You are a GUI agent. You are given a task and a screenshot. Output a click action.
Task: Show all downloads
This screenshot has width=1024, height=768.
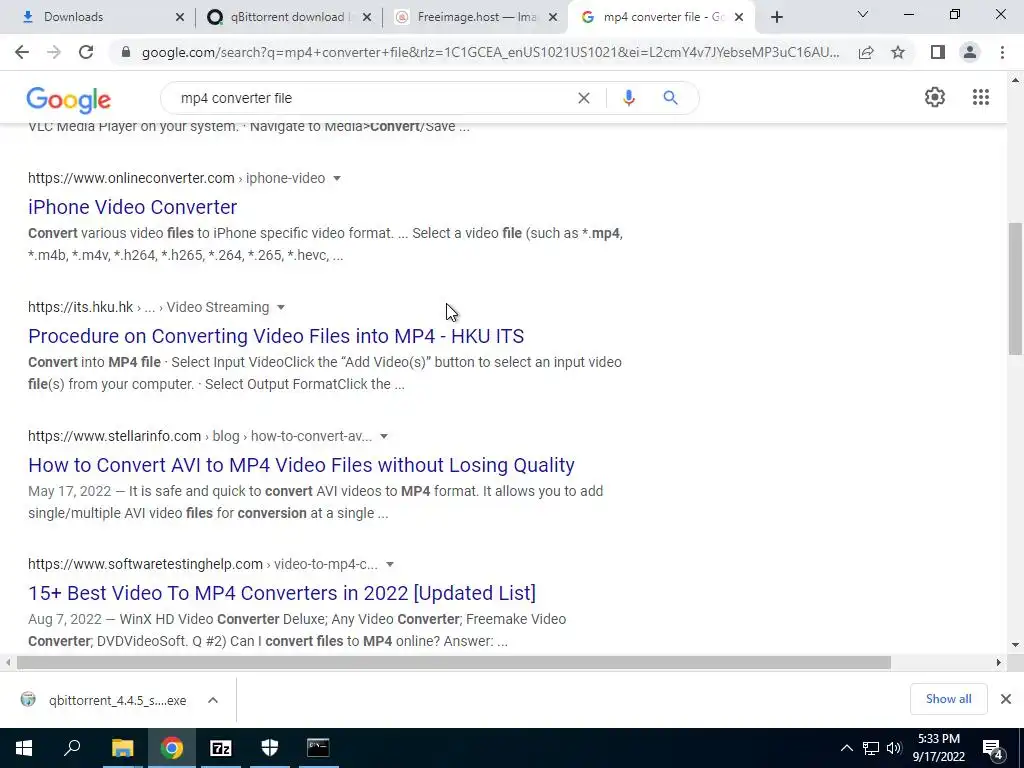click(x=948, y=699)
